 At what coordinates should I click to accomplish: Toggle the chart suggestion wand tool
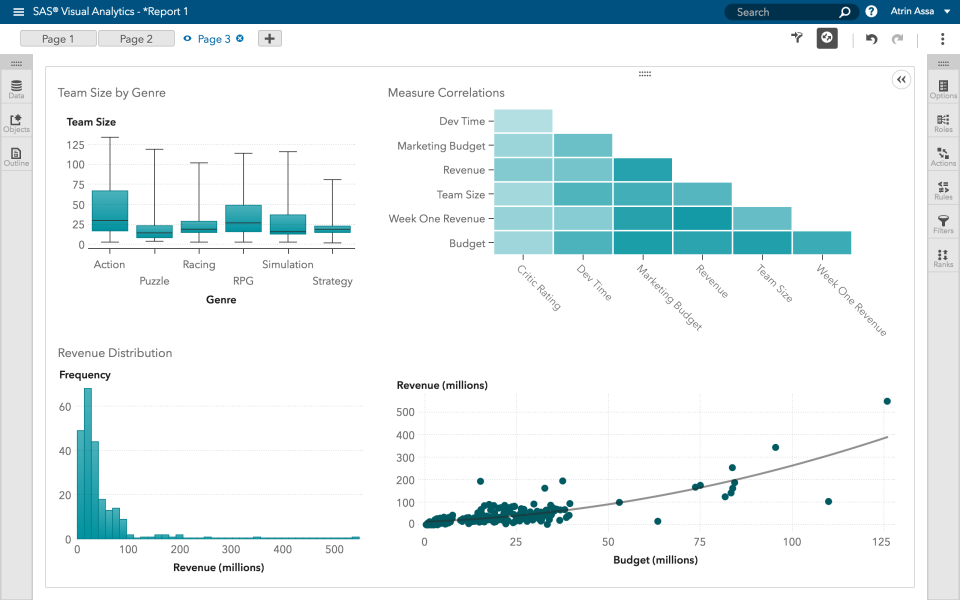click(796, 37)
